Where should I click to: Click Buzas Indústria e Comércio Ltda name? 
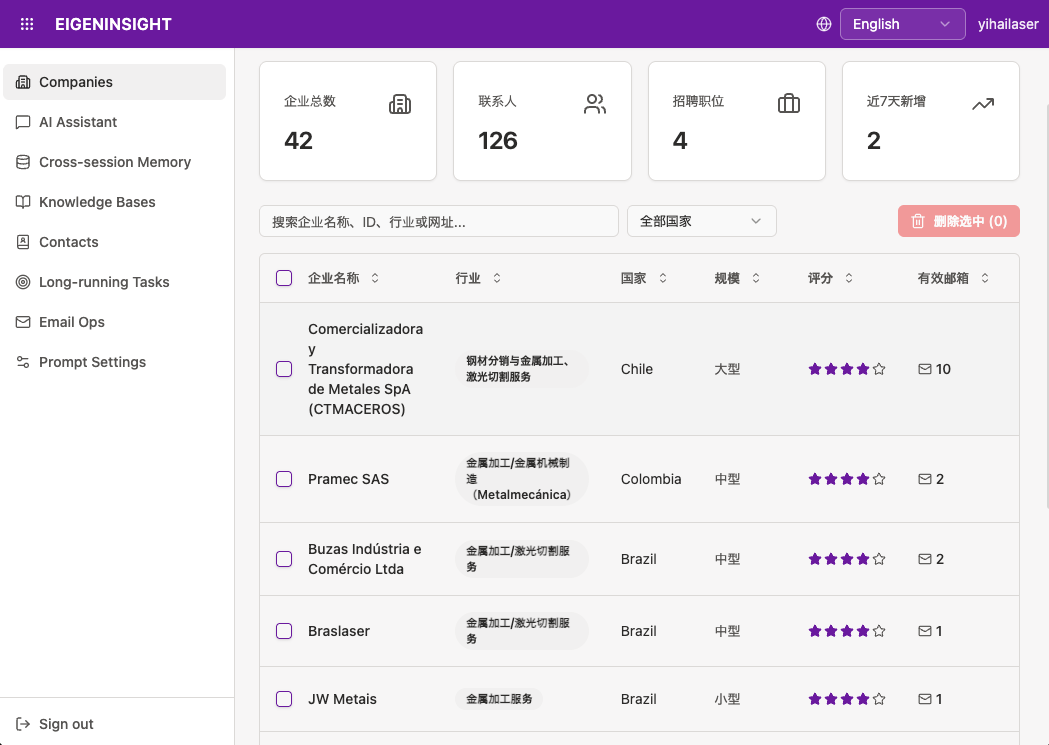click(365, 559)
